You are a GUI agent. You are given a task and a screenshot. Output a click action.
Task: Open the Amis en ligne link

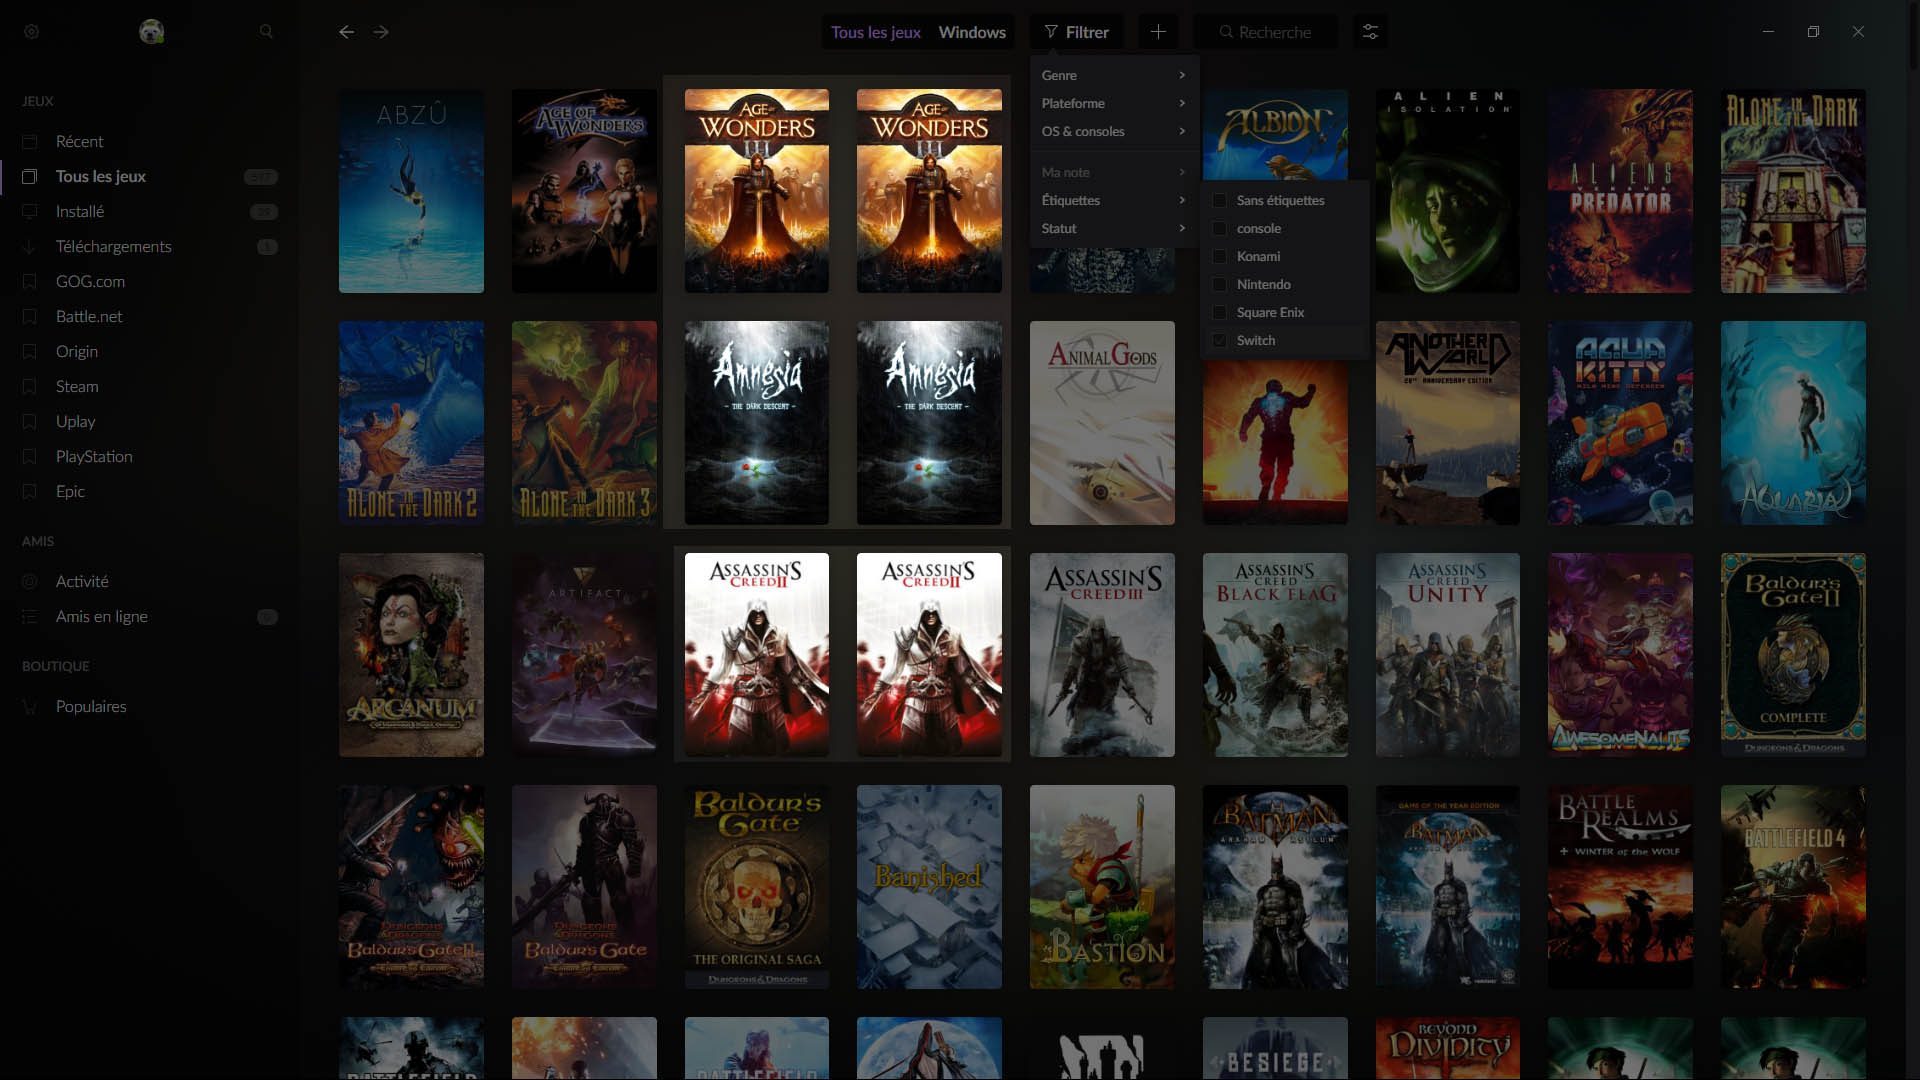coord(150,617)
